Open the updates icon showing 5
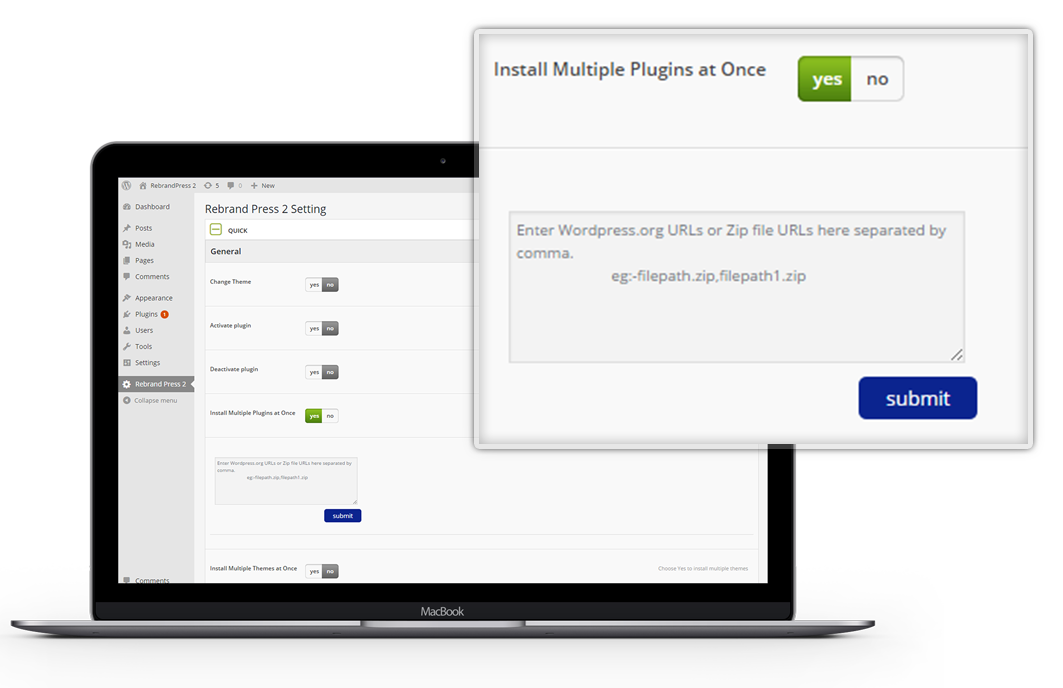Screen dimensions: 1063x688 point(208,185)
